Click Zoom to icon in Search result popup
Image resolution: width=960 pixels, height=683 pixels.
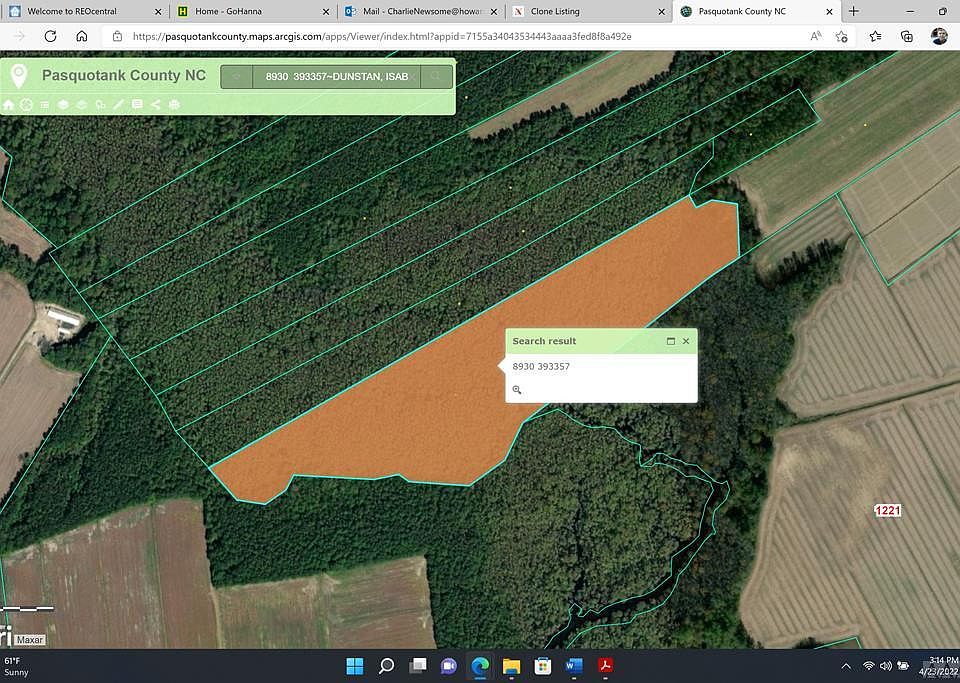point(517,390)
